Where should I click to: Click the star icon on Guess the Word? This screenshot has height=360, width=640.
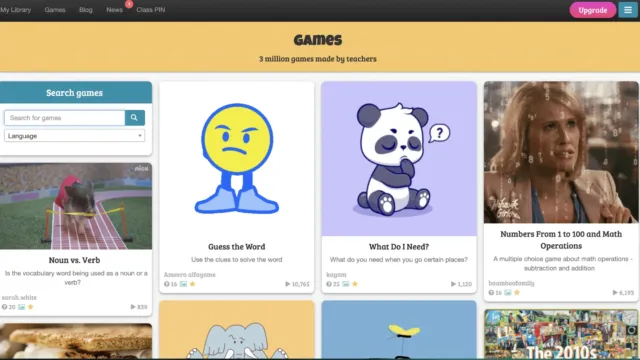(x=193, y=284)
